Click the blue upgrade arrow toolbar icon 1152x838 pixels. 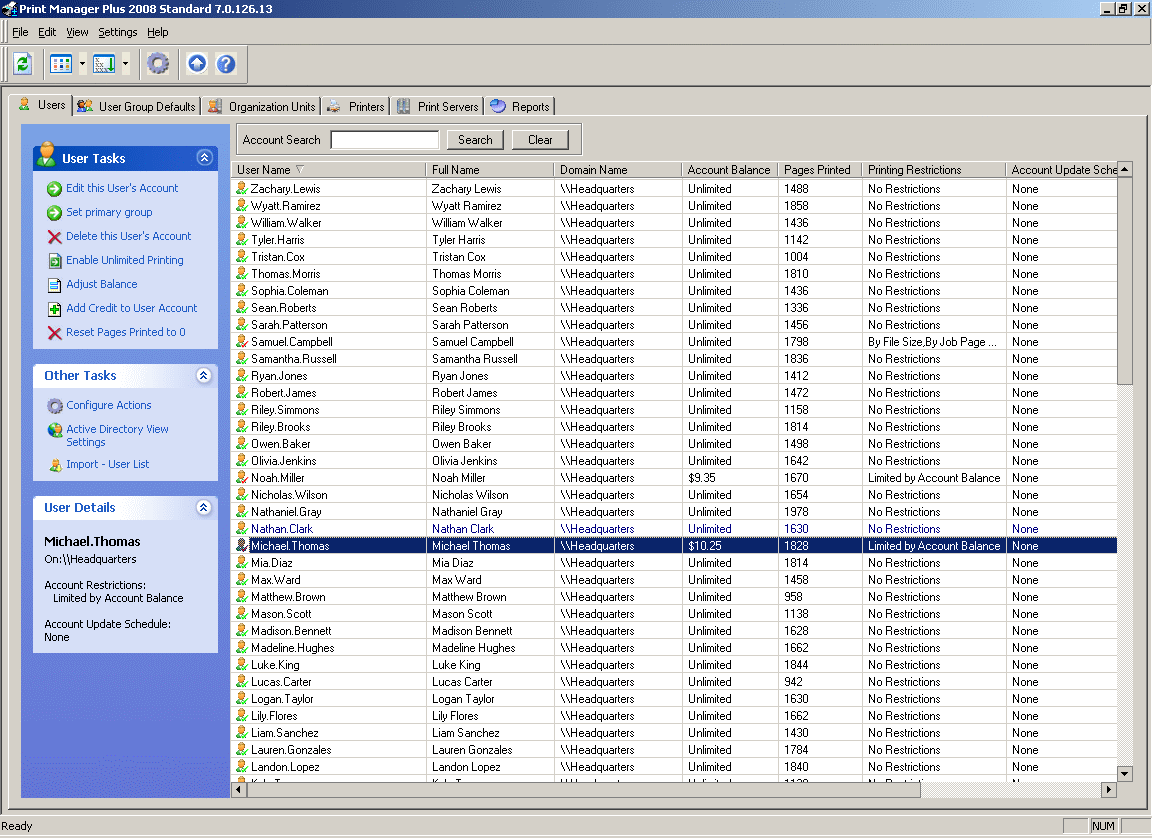click(x=195, y=64)
